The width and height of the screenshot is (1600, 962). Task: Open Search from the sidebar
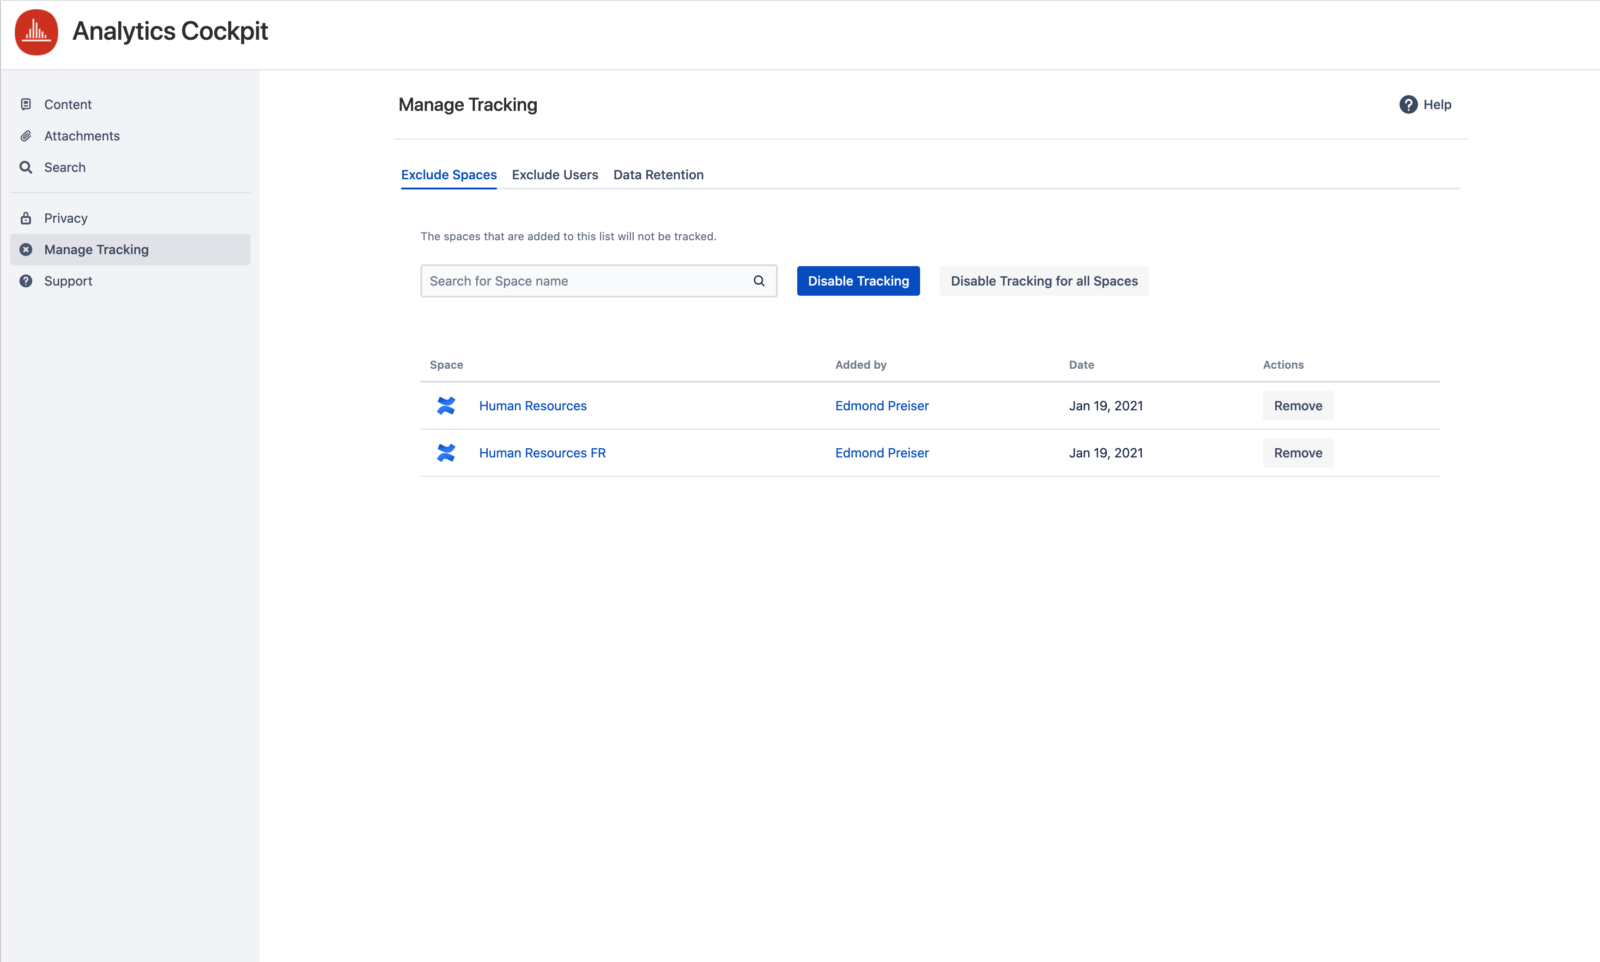click(x=64, y=167)
